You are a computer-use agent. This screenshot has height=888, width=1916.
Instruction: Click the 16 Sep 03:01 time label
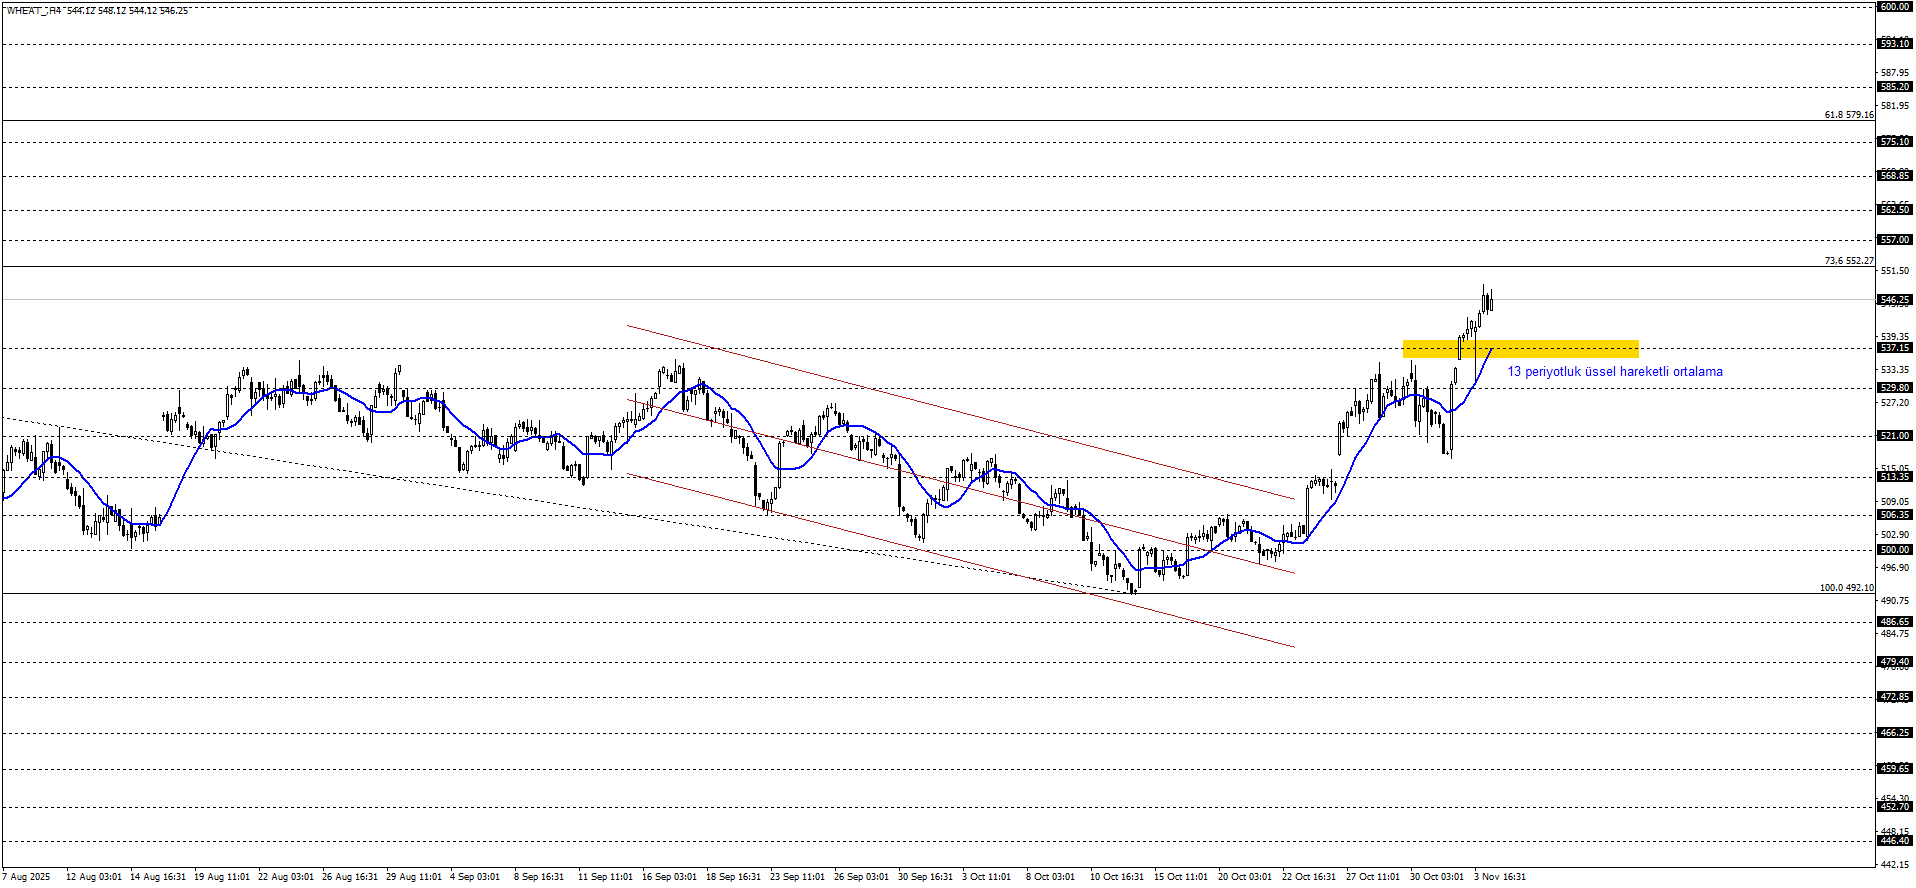(x=669, y=877)
